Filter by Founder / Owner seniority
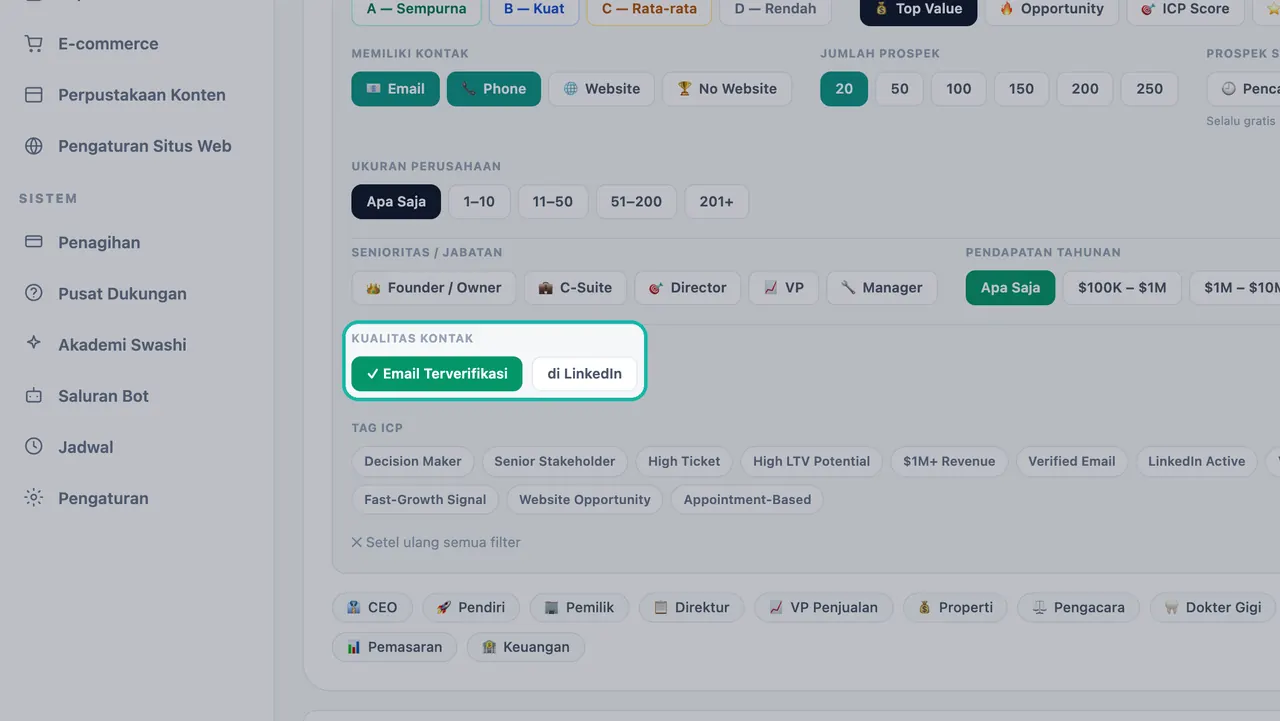1280x721 pixels. (x=434, y=288)
